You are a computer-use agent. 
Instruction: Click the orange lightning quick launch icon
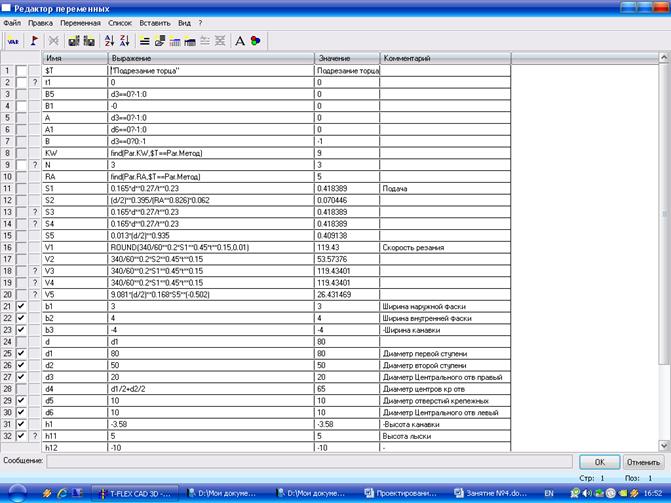coord(47,493)
